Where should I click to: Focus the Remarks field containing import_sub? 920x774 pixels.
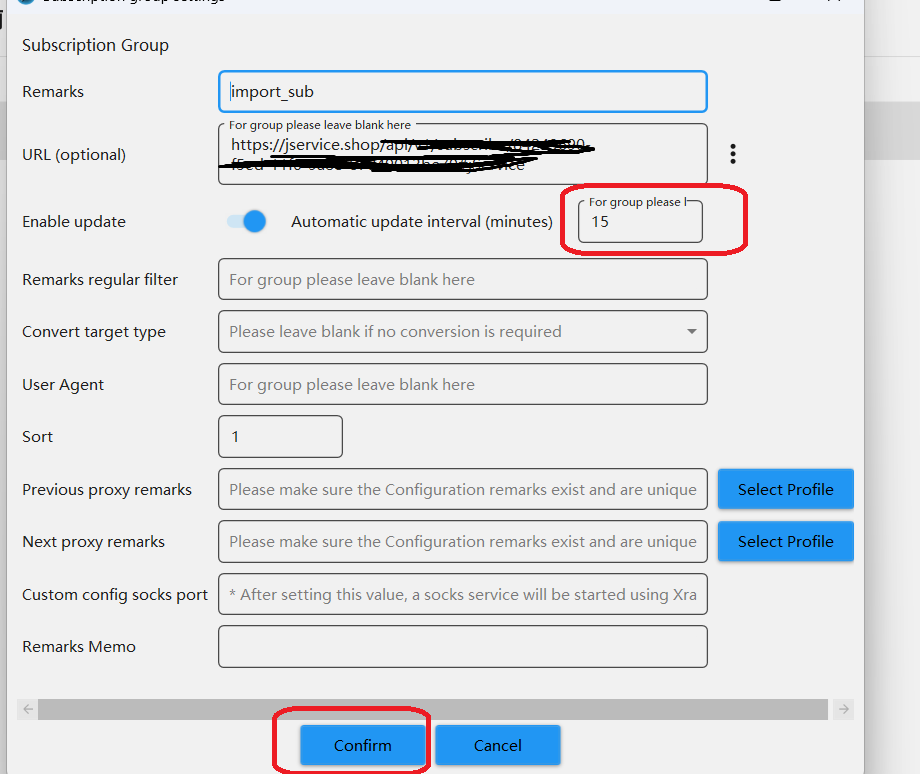tap(462, 92)
